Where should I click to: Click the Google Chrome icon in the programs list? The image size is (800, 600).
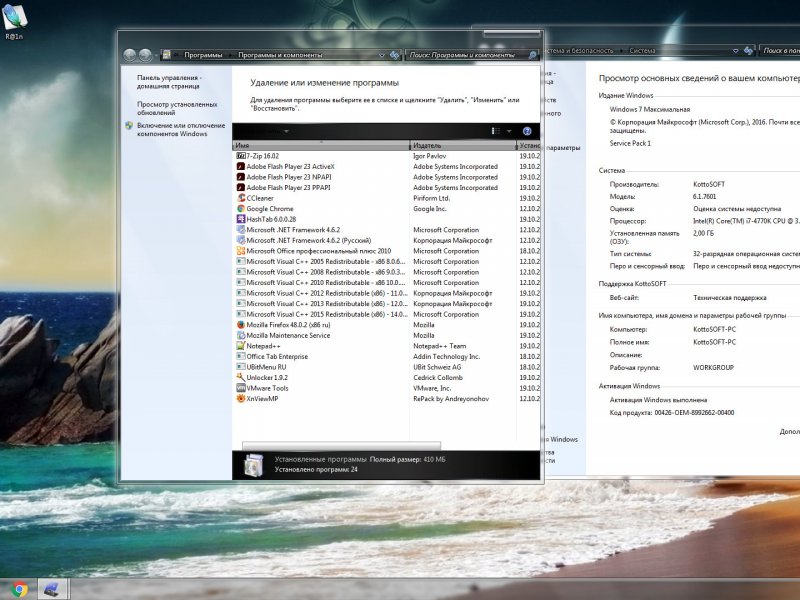pyautogui.click(x=241, y=209)
